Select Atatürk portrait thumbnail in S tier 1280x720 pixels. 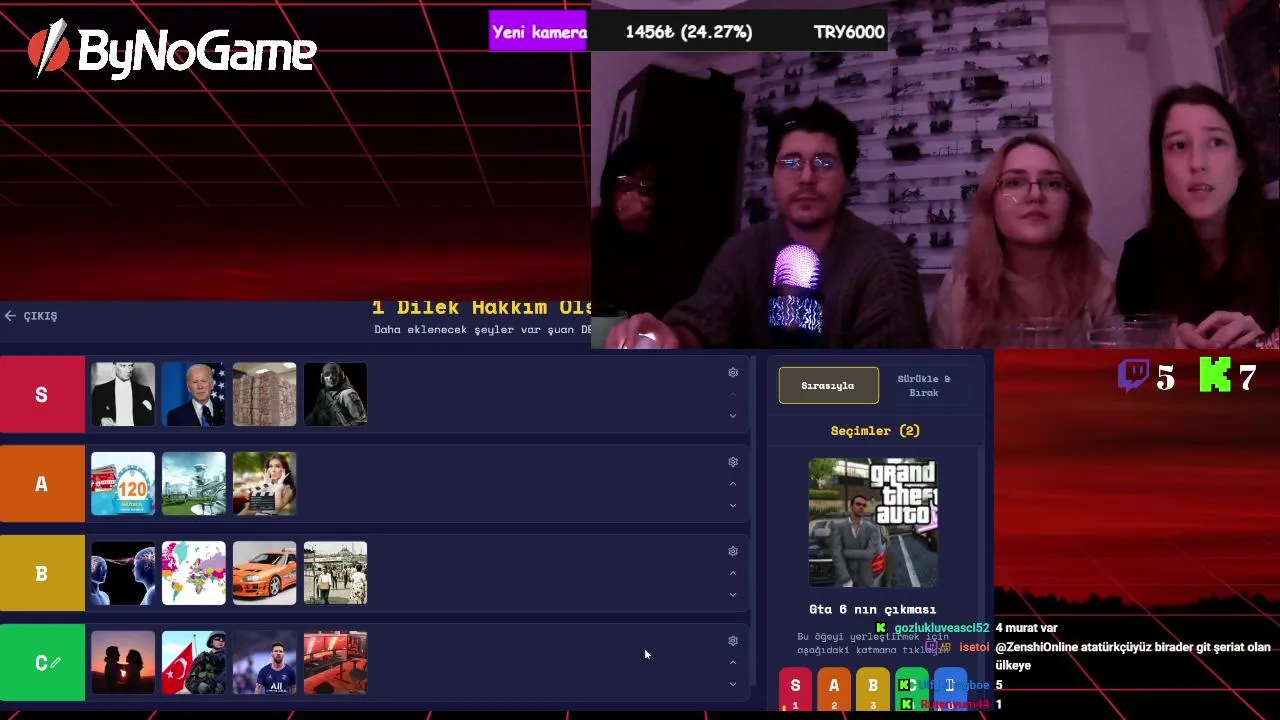coord(123,394)
